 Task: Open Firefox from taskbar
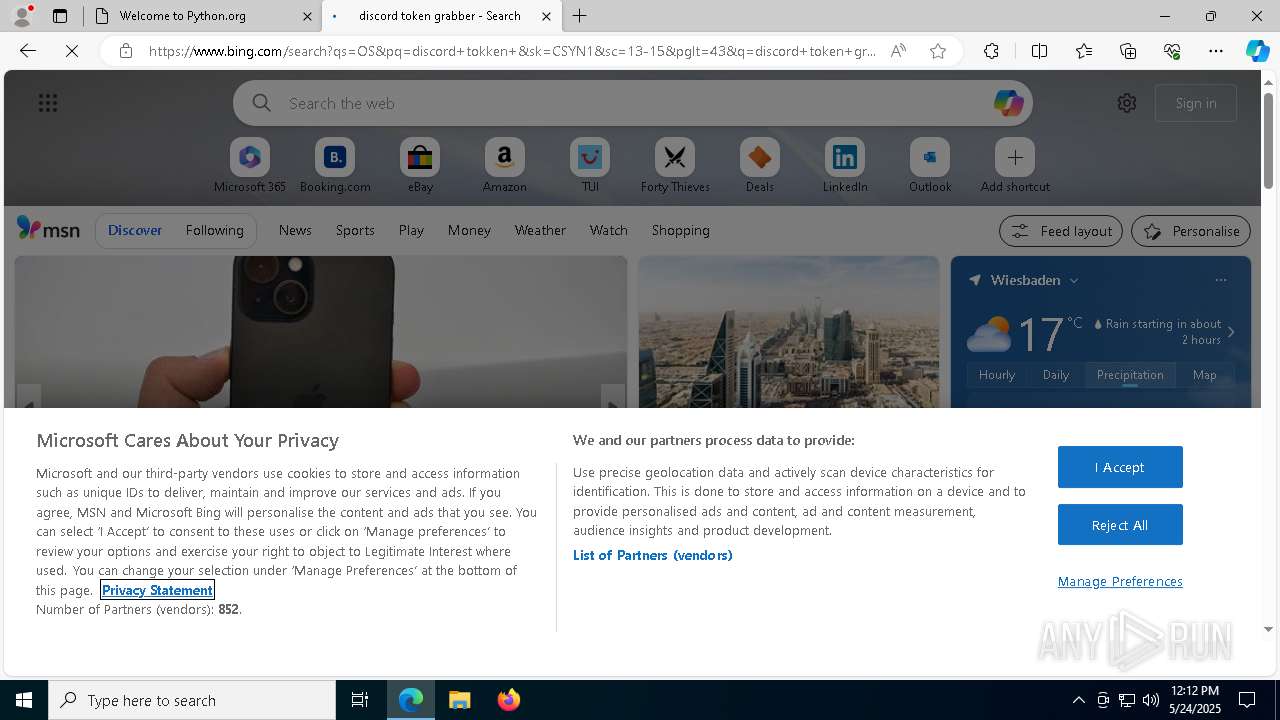tap(508, 700)
